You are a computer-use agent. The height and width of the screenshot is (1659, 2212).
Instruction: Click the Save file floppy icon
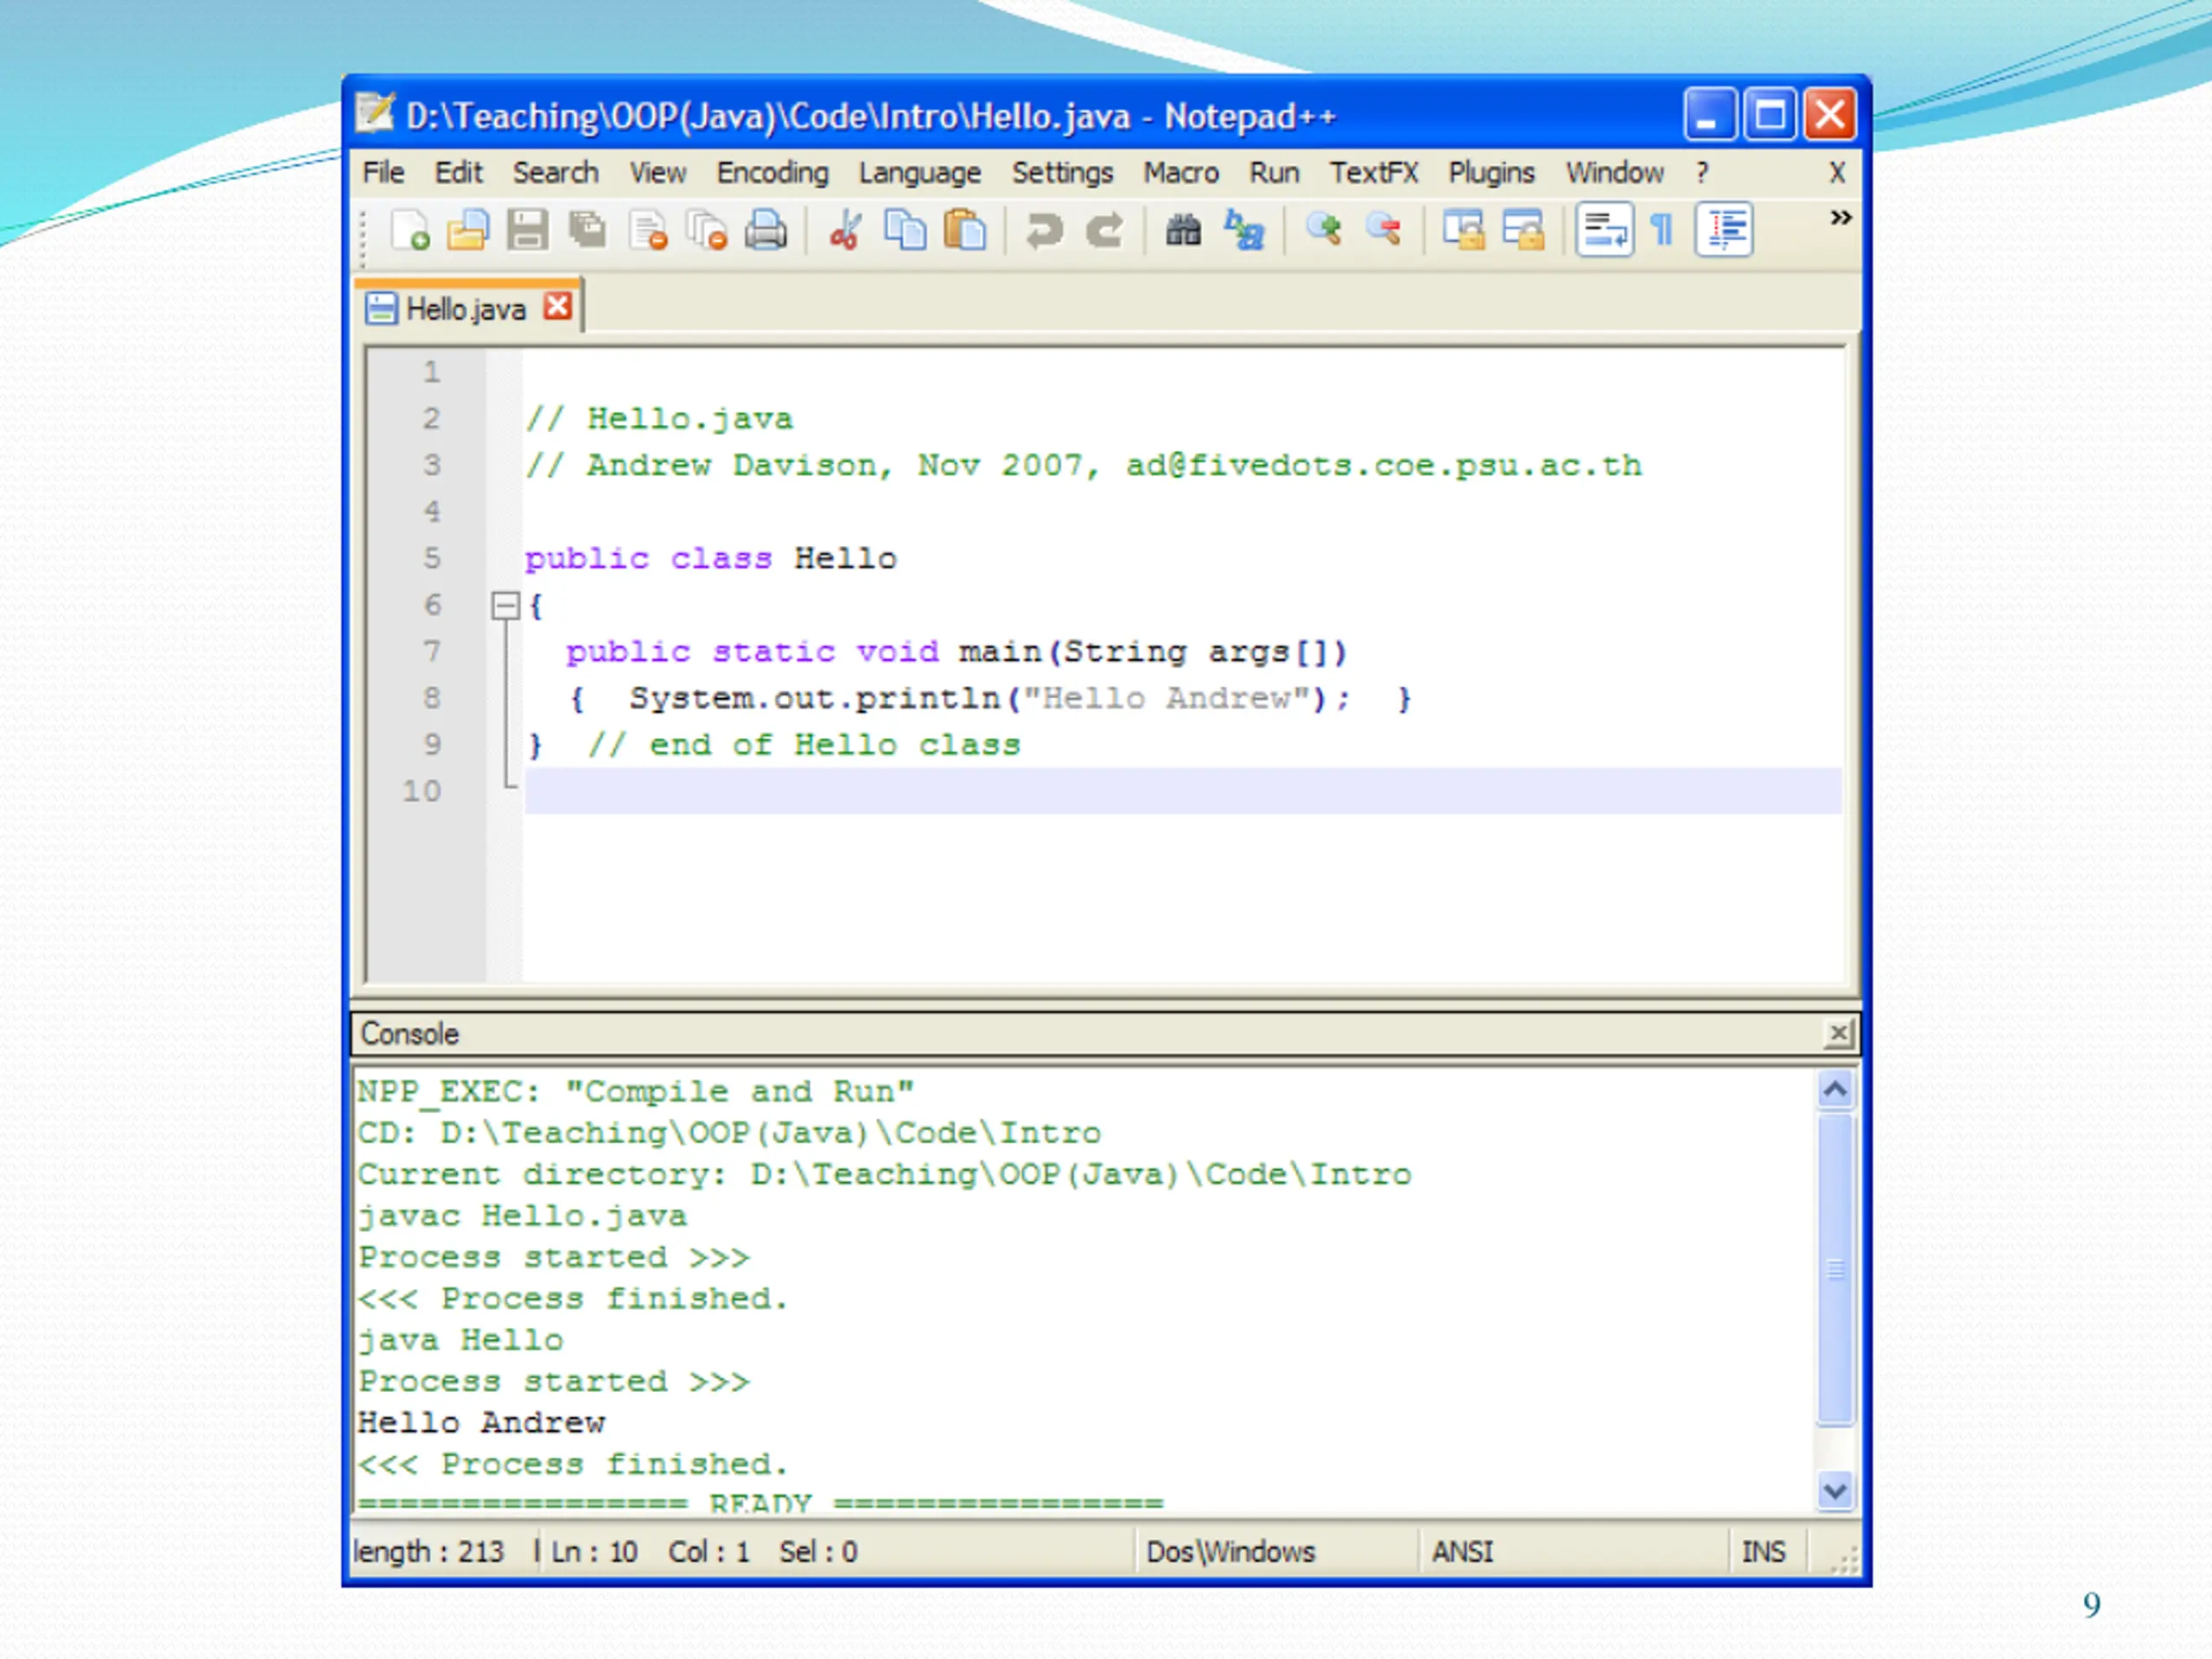[527, 230]
